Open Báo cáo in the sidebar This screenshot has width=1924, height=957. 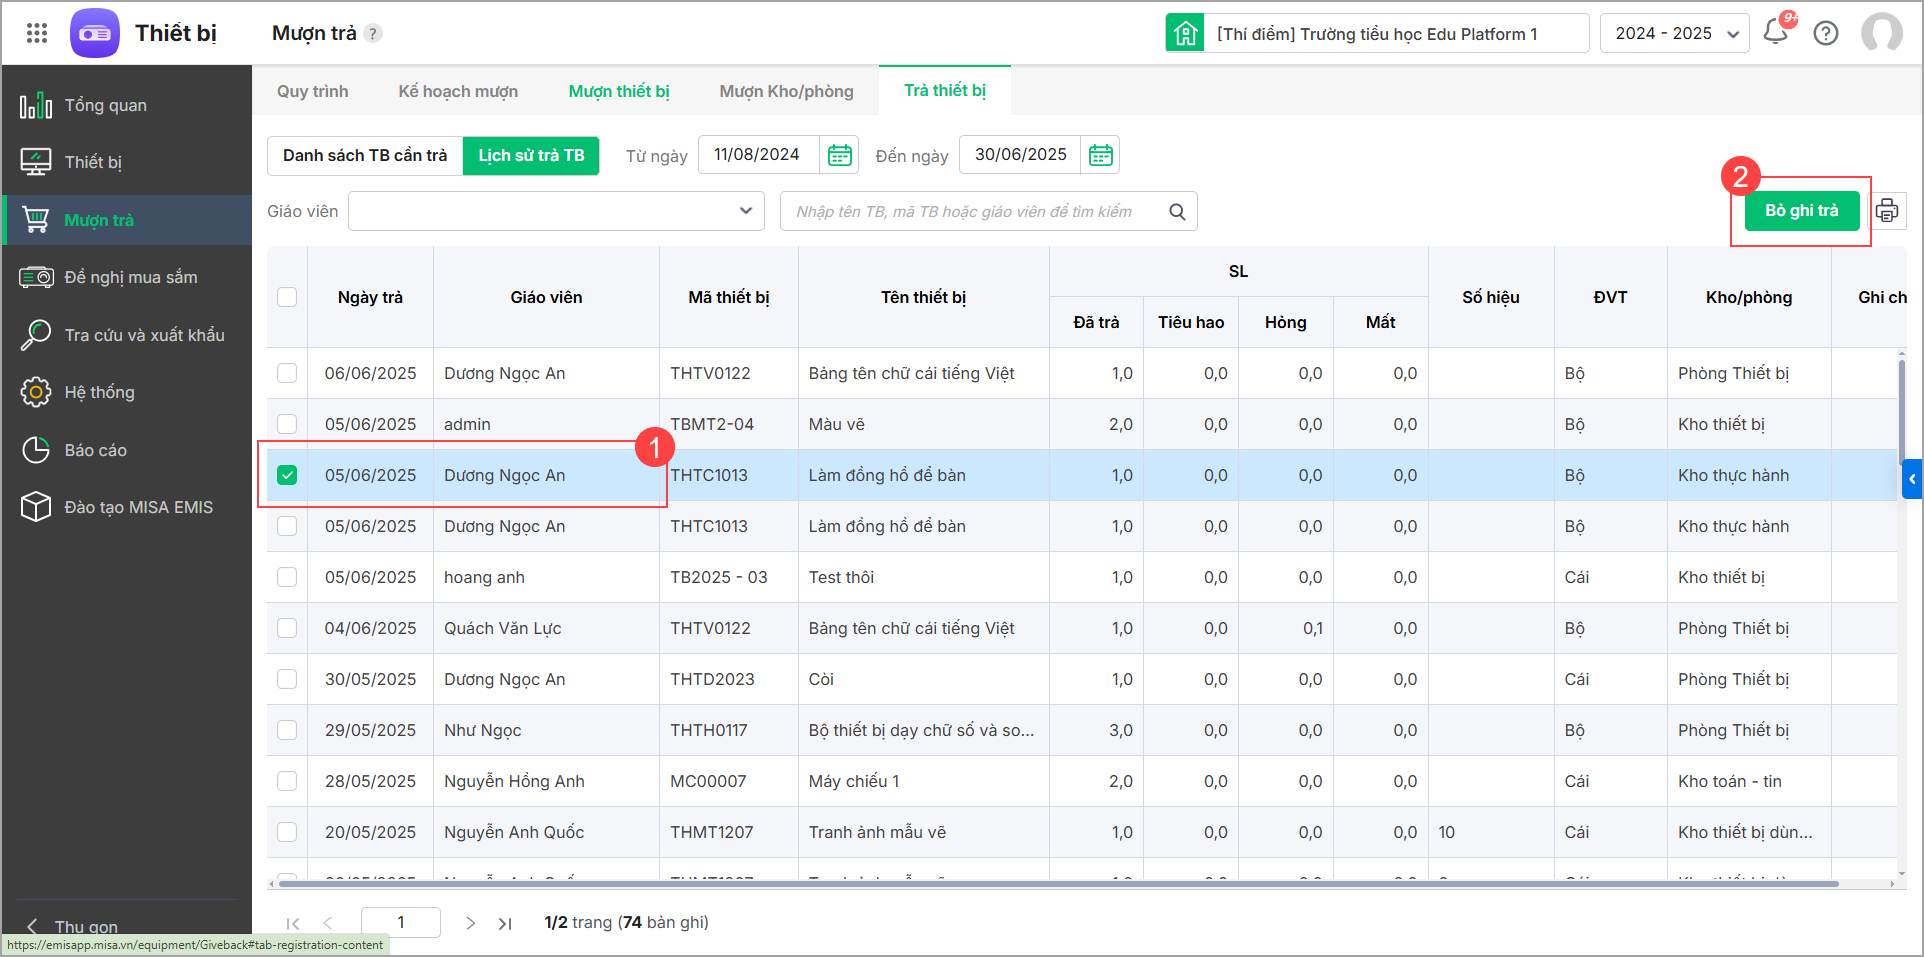click(95, 450)
